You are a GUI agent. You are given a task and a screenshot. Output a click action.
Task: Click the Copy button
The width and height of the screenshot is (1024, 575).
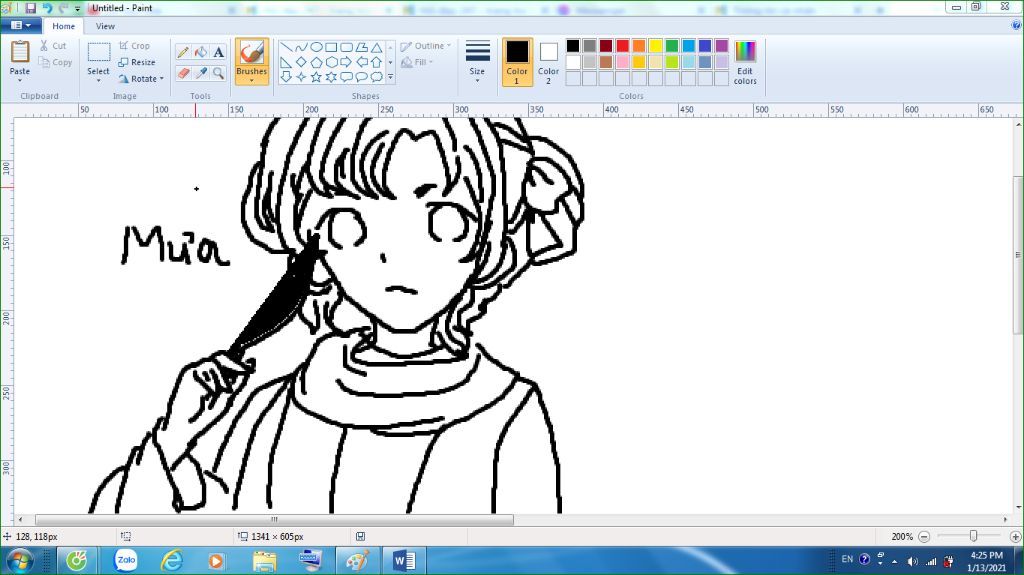coord(55,62)
